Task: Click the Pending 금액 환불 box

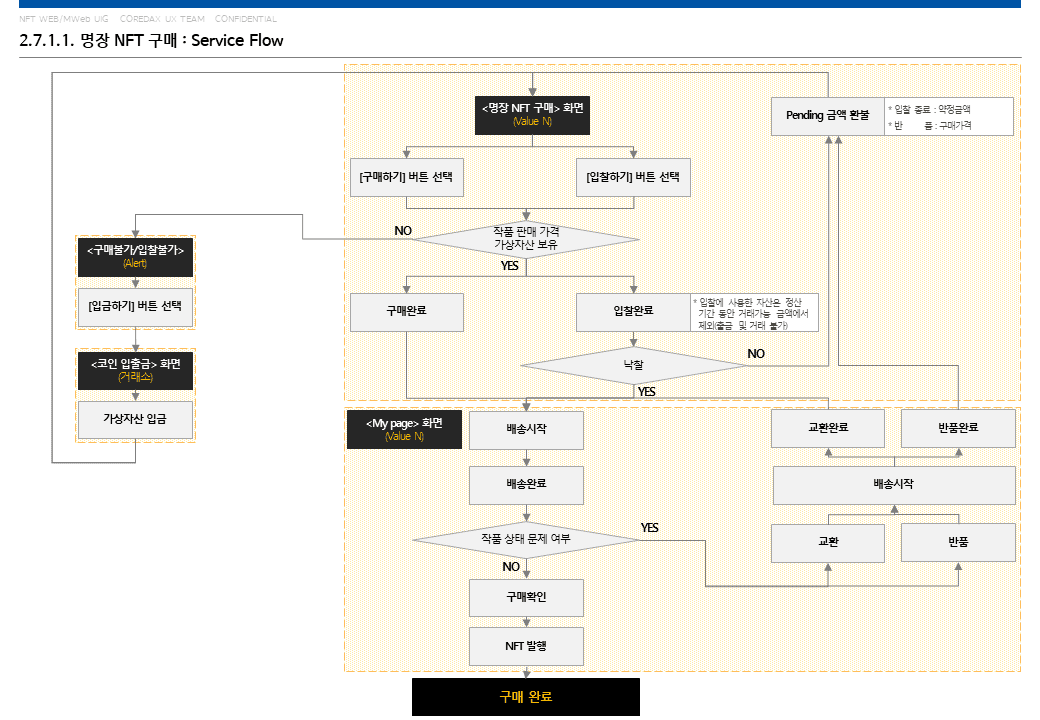Action: (827, 116)
